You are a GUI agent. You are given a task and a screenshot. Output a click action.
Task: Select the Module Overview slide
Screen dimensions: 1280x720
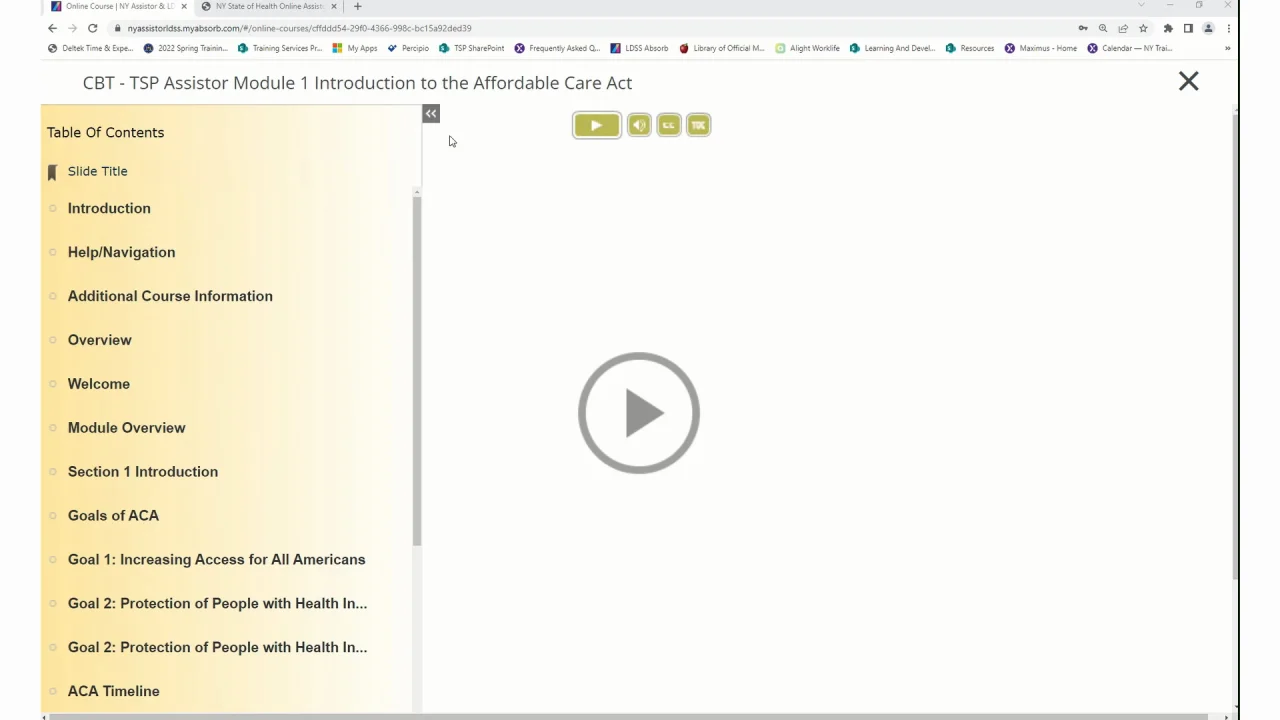tap(126, 428)
